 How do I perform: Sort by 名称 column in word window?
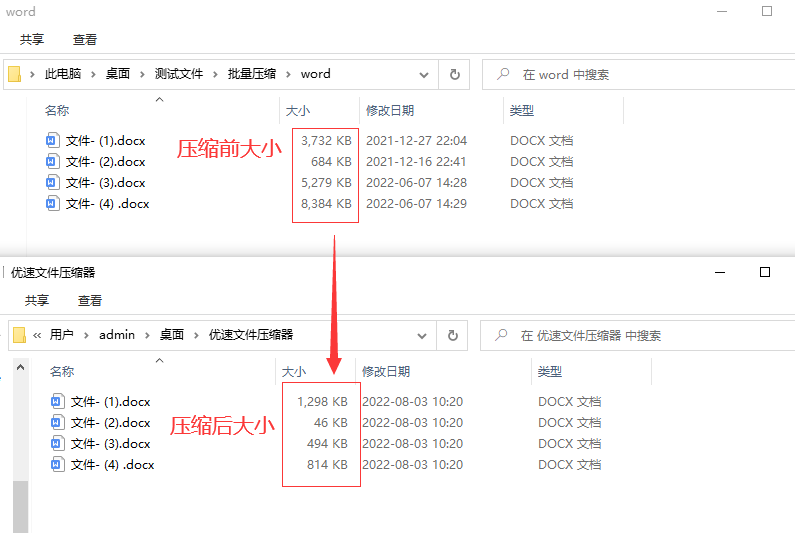point(57,111)
